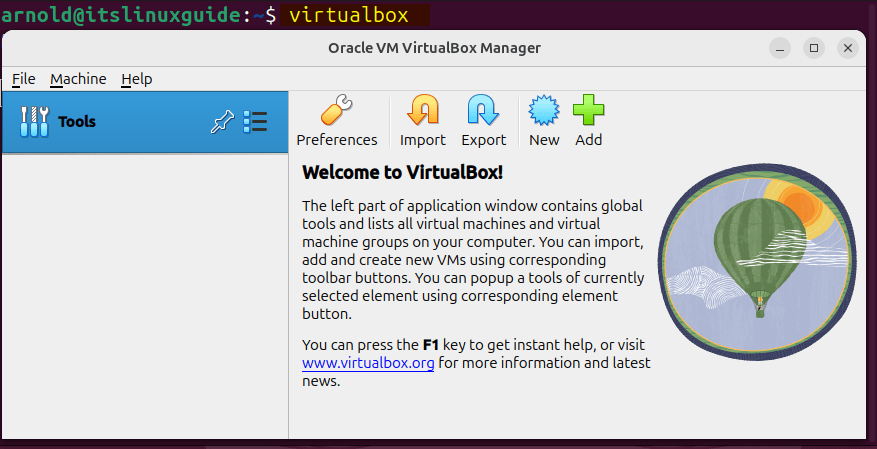Maximize the VirtualBox Manager window
Image resolution: width=877 pixels, height=449 pixels.
[814, 48]
